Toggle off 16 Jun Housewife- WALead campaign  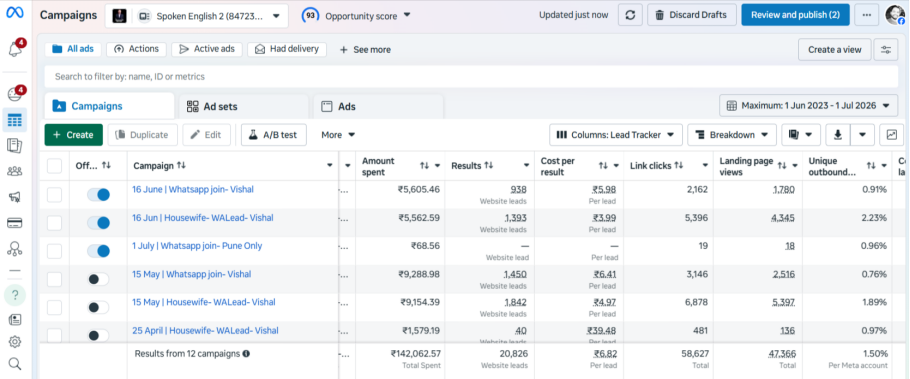click(x=98, y=222)
